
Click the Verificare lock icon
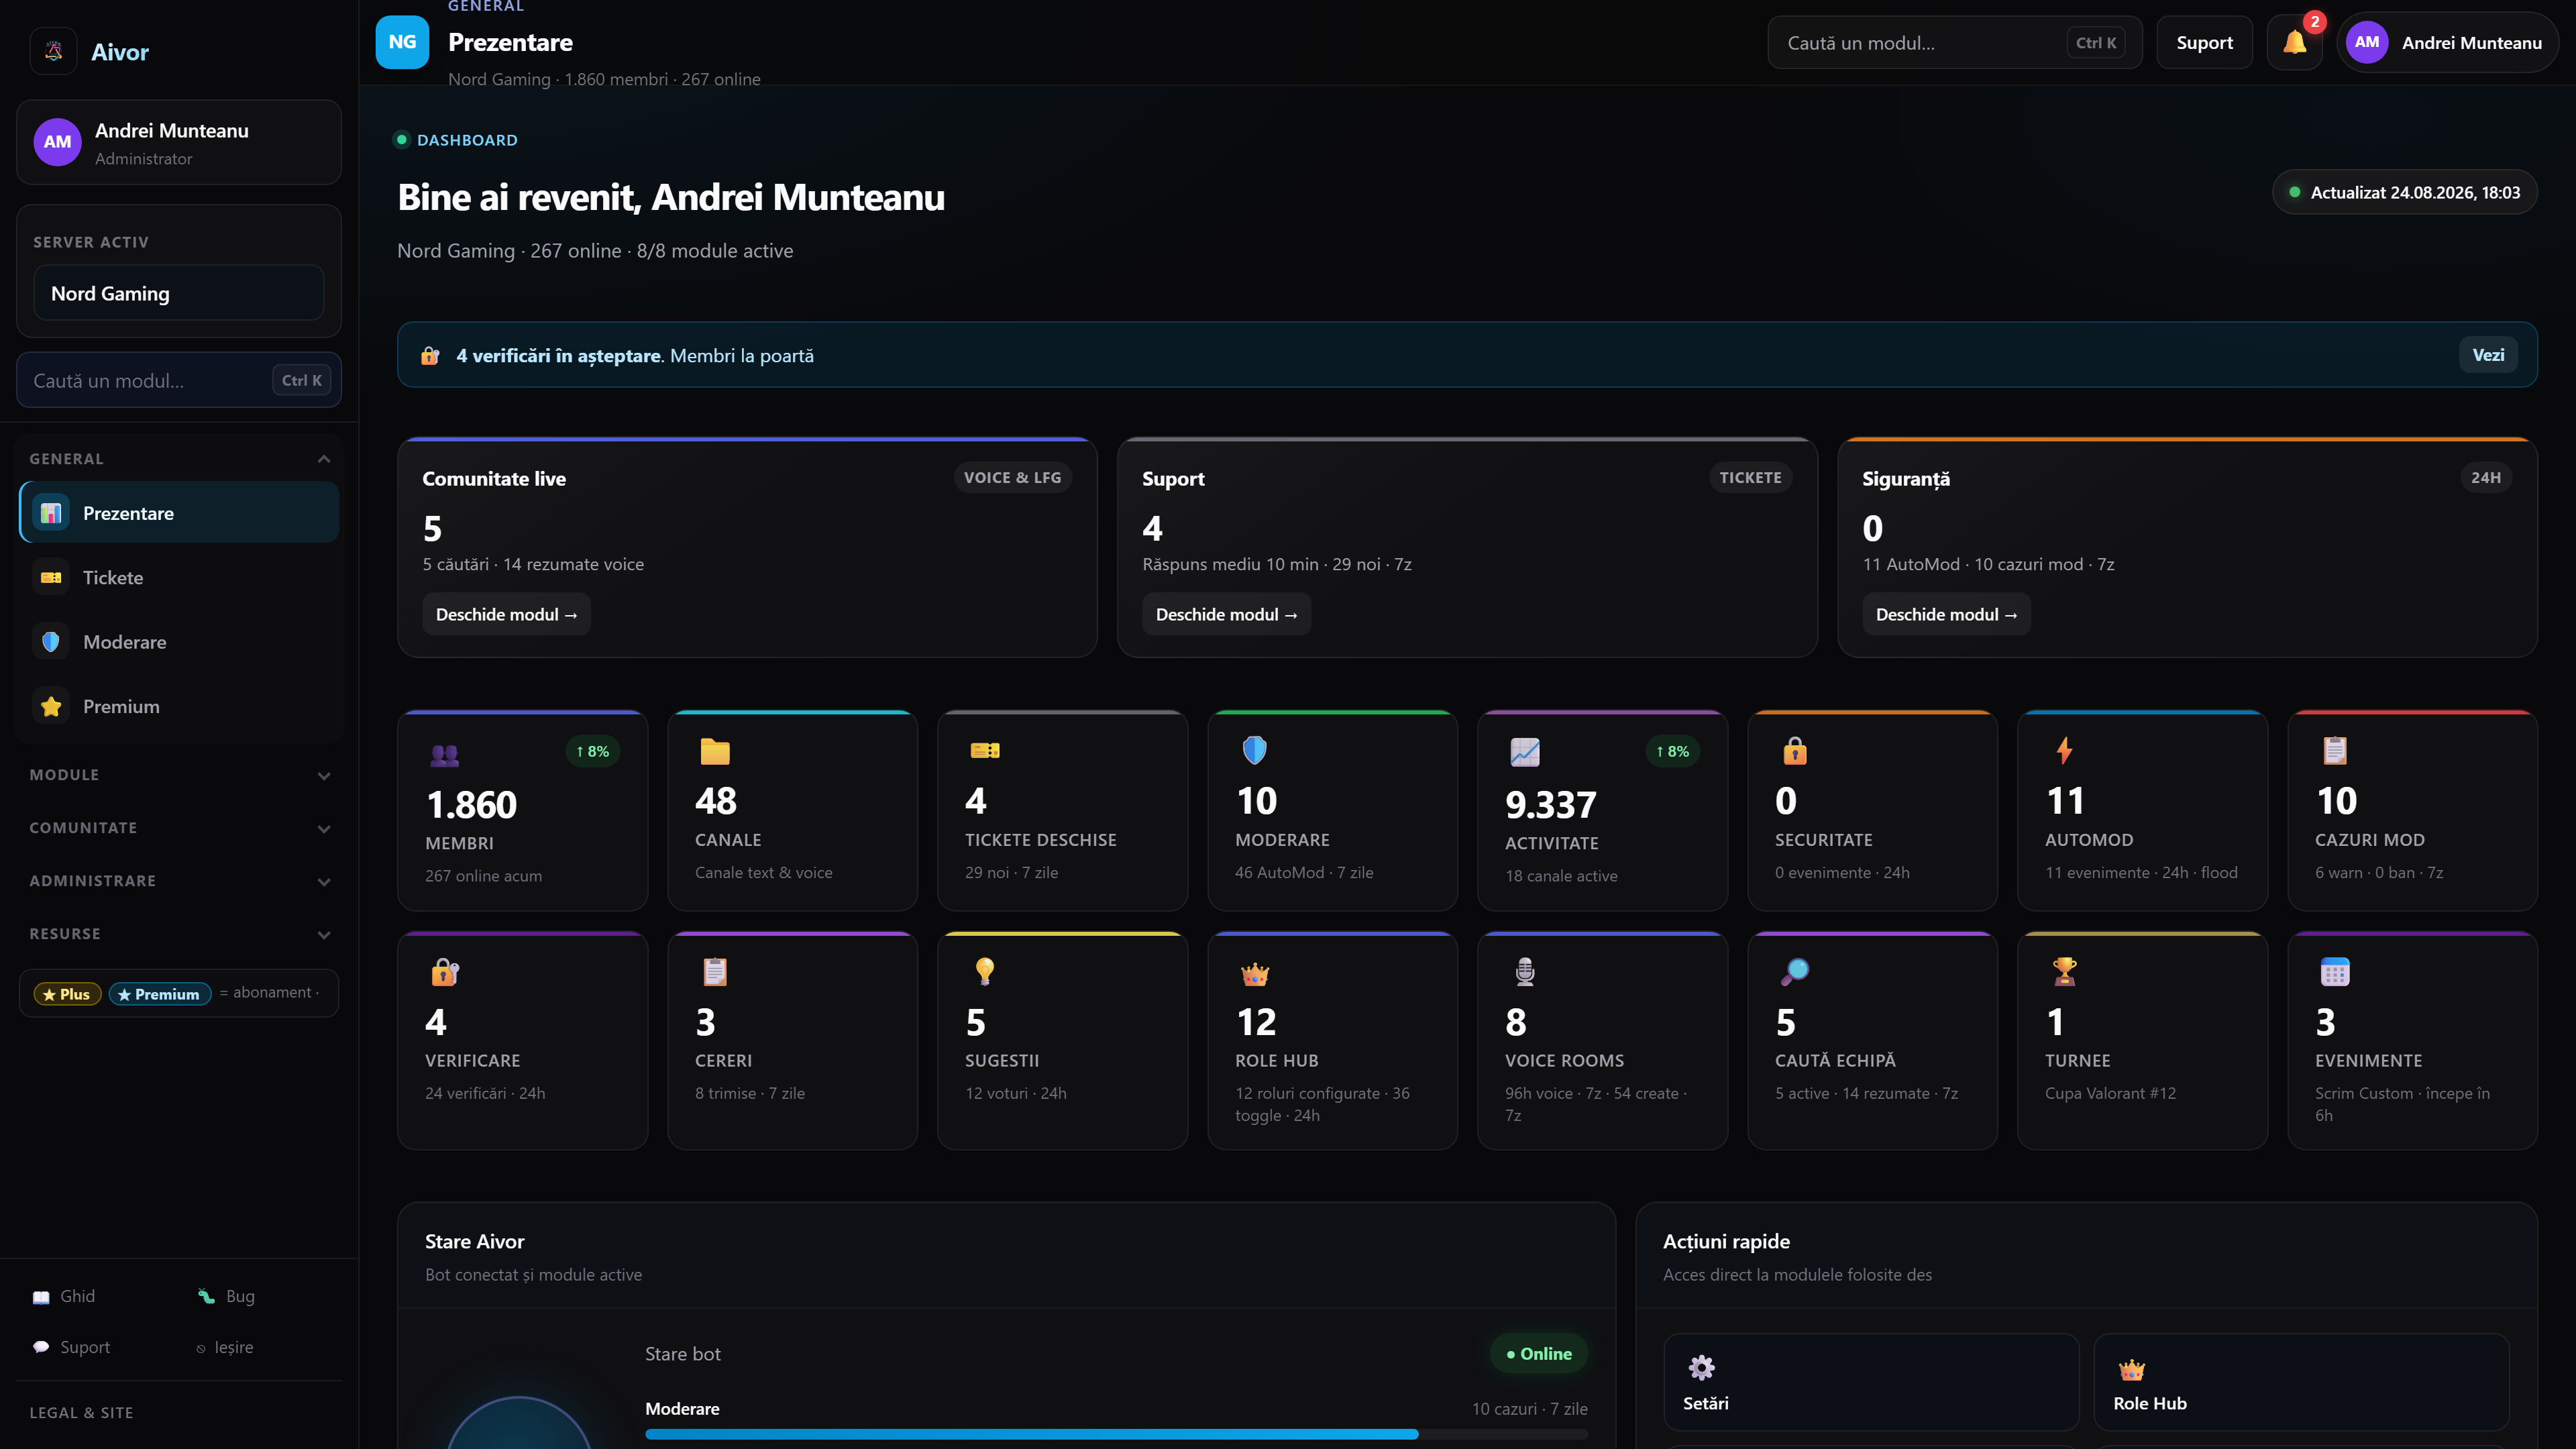tap(445, 971)
